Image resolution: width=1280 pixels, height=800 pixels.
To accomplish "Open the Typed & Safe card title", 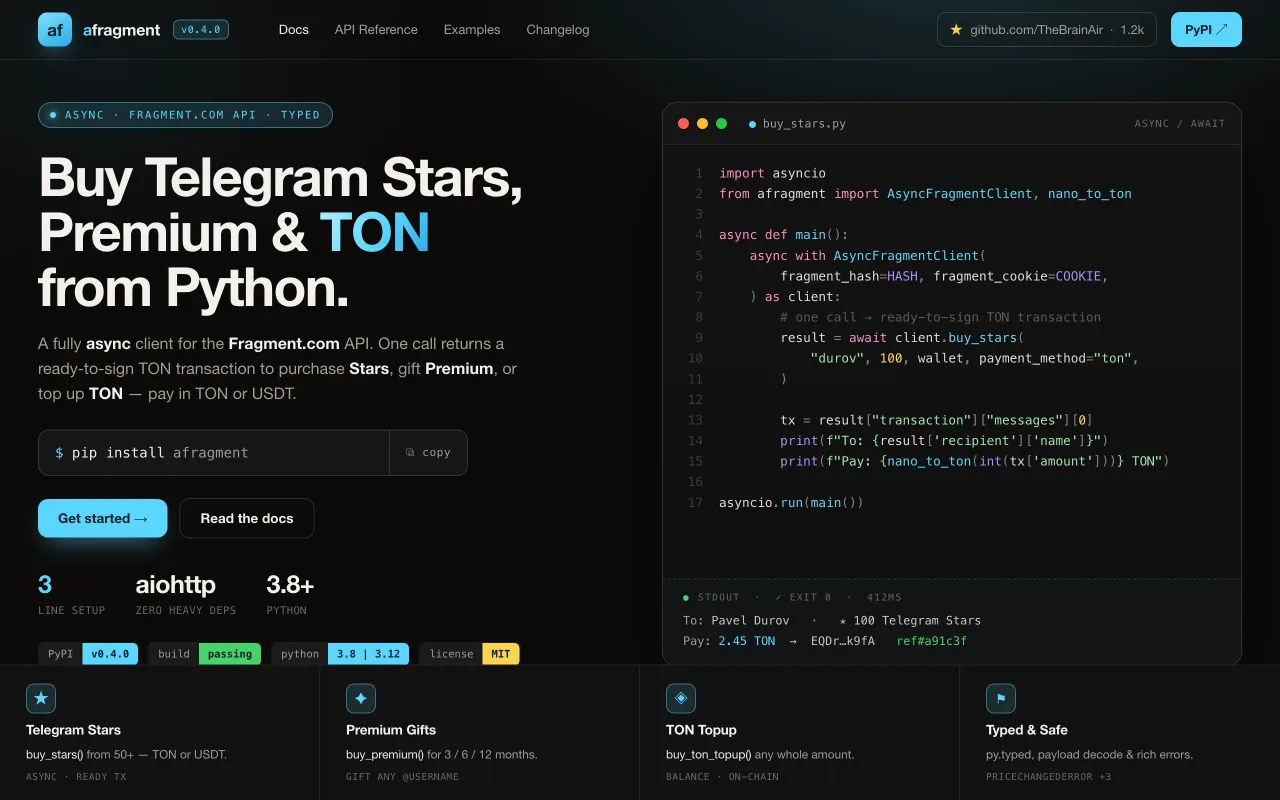I will [x=1027, y=730].
